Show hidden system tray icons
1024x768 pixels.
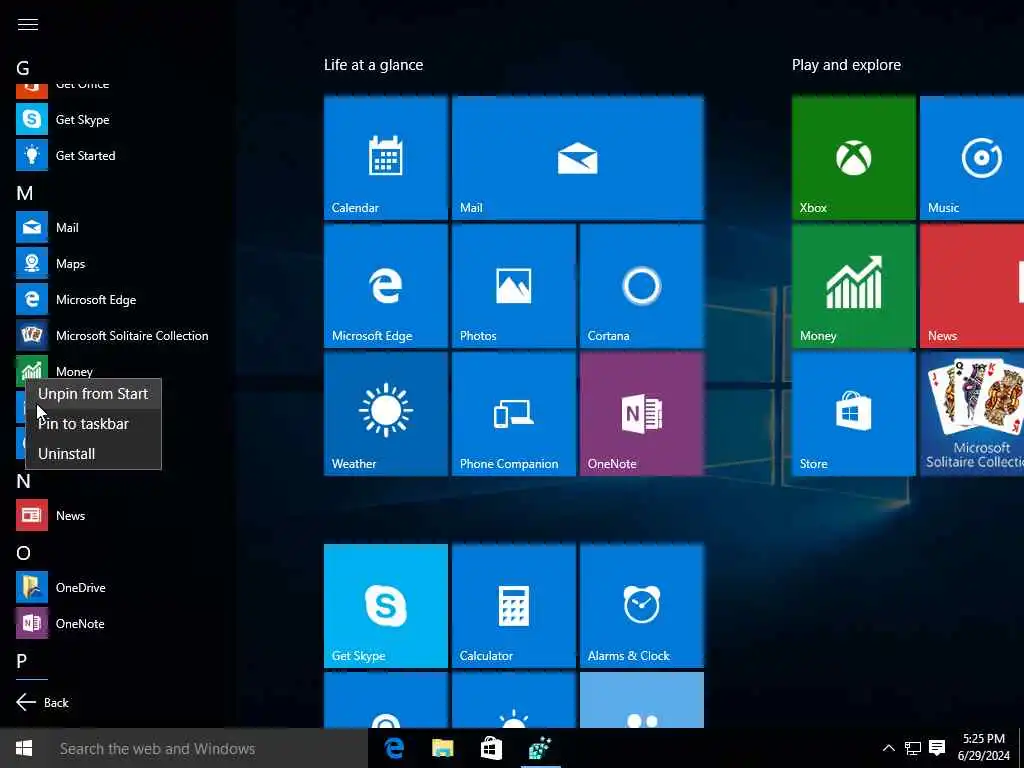888,748
